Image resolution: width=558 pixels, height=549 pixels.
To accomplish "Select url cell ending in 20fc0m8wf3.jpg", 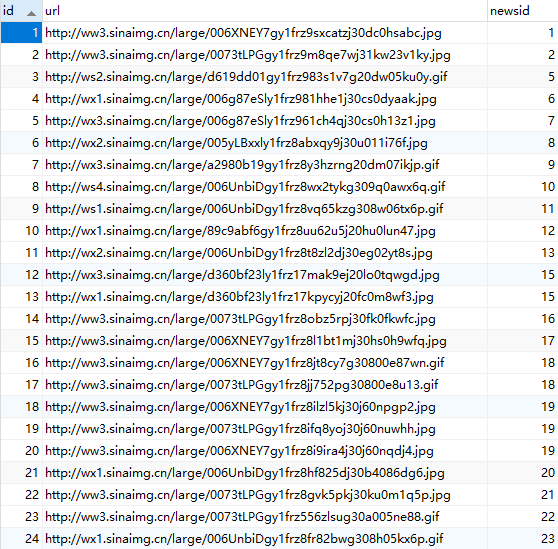I will (265, 297).
